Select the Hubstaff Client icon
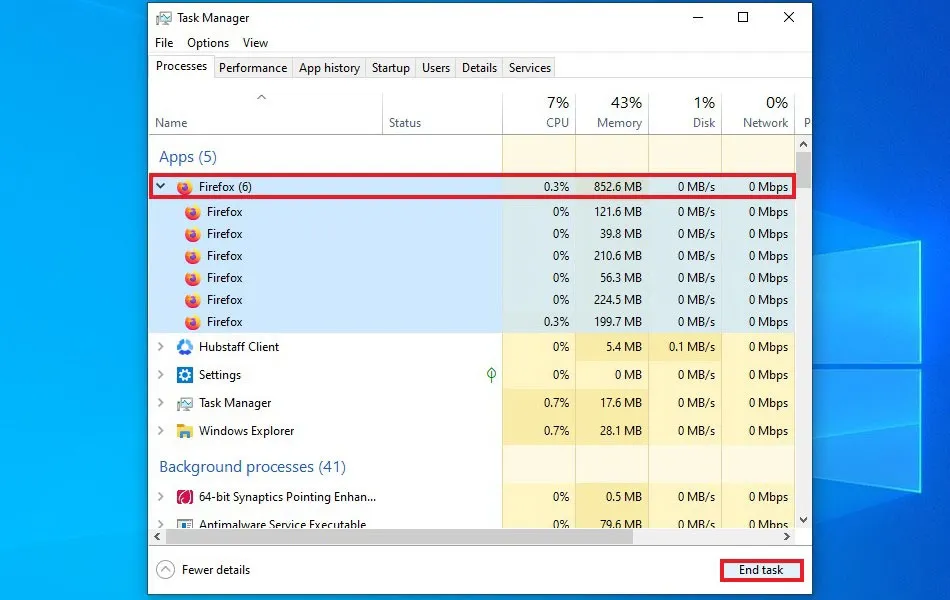The width and height of the screenshot is (950, 600). click(184, 347)
